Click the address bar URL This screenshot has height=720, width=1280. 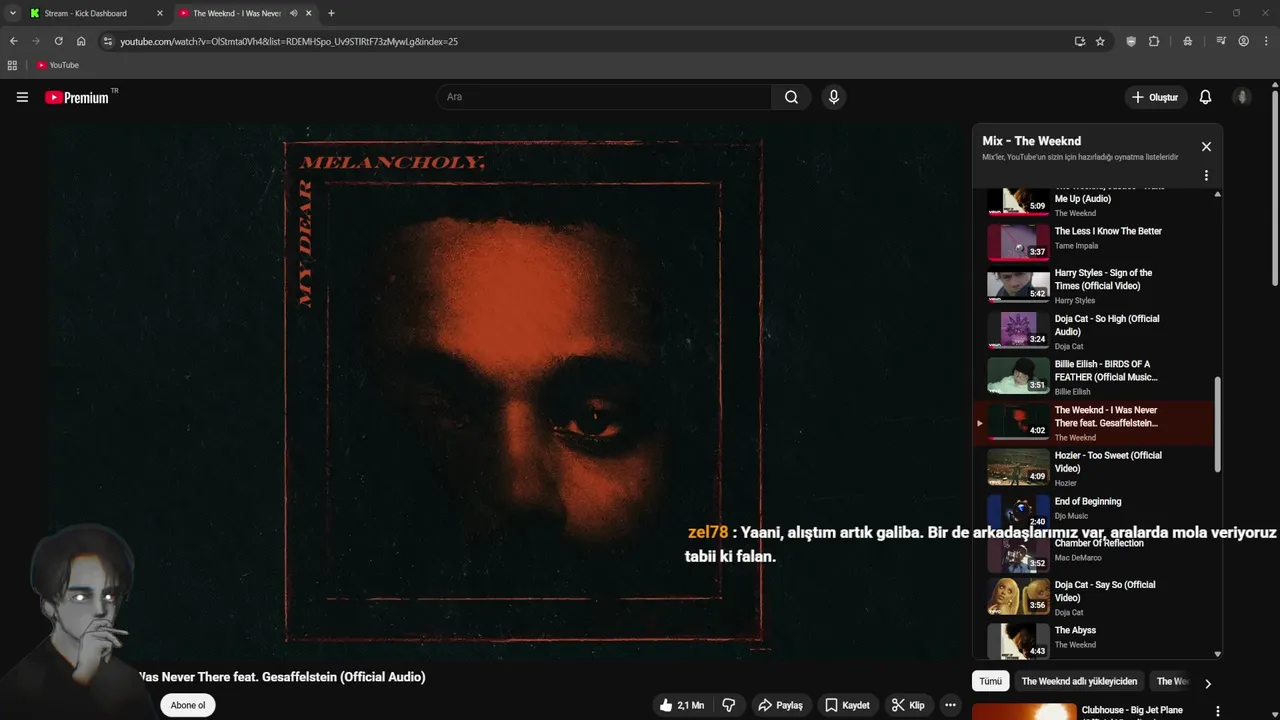coord(289,41)
